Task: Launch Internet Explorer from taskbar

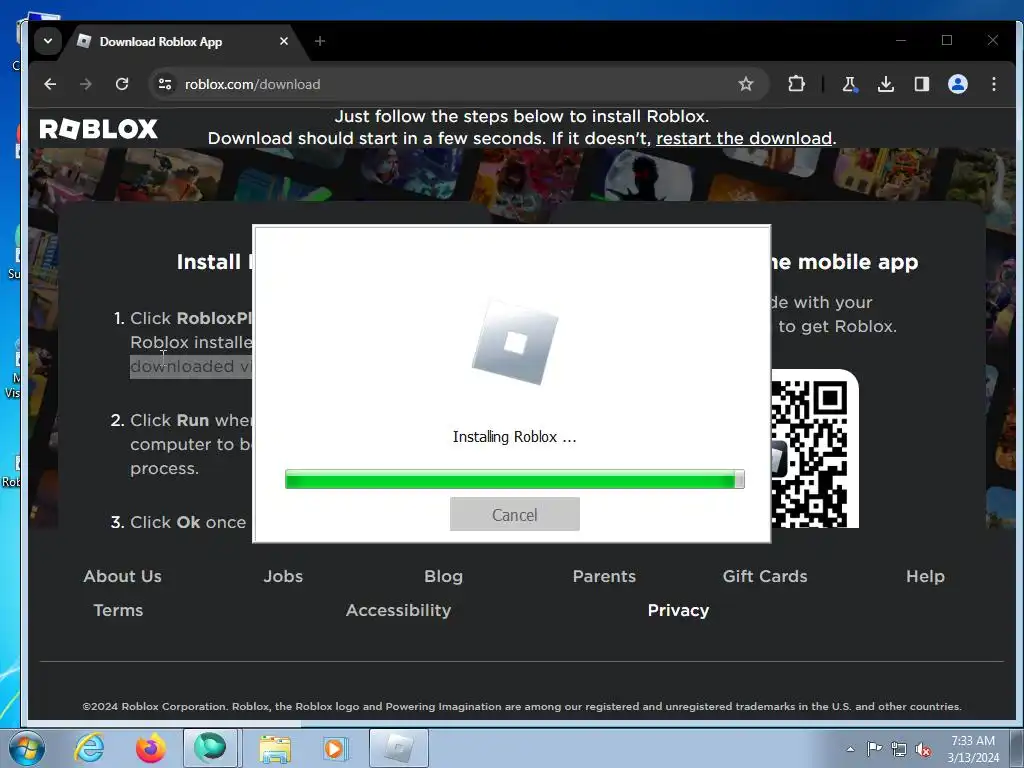Action: pos(89,748)
